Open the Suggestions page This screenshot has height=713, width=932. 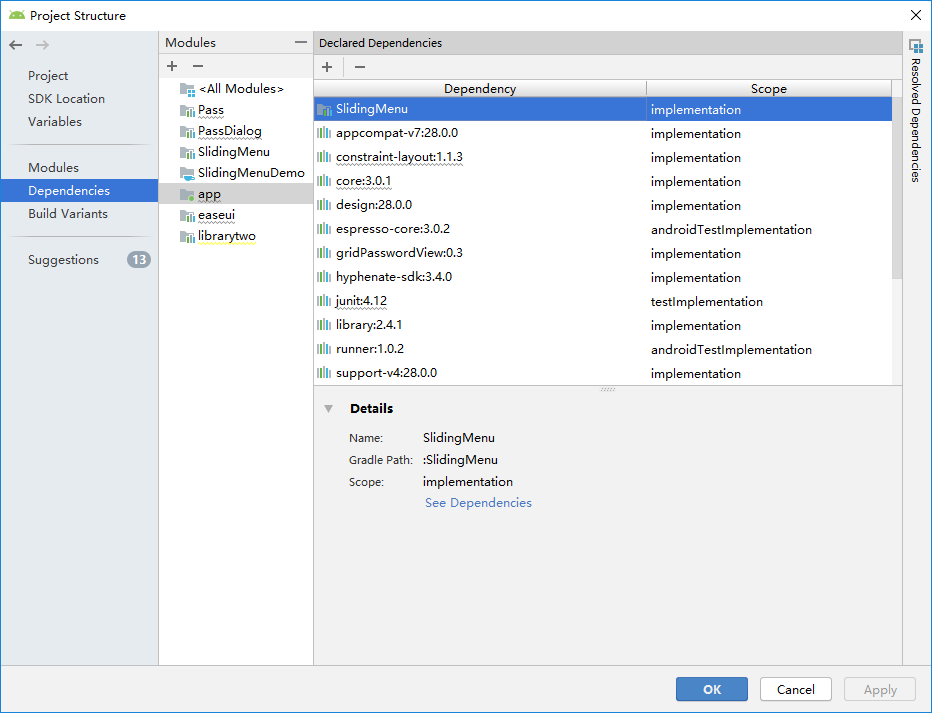pos(64,260)
